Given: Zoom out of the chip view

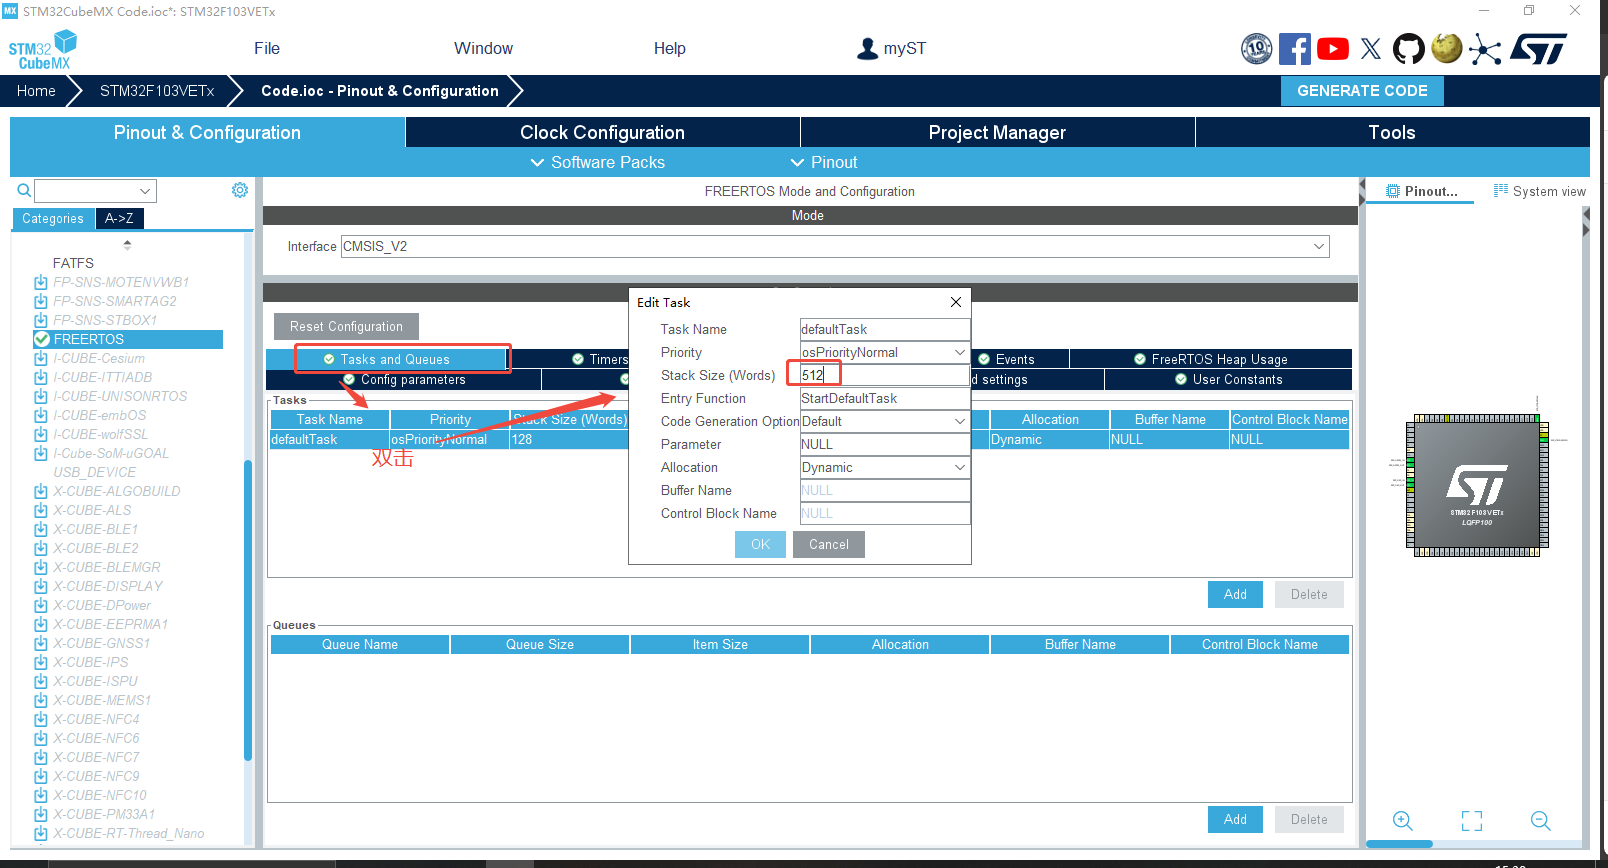Looking at the screenshot, I should click(x=1540, y=821).
